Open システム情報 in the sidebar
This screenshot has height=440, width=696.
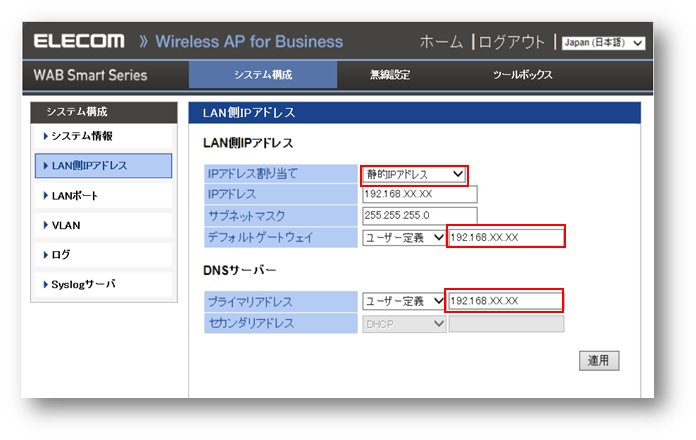[x=103, y=136]
